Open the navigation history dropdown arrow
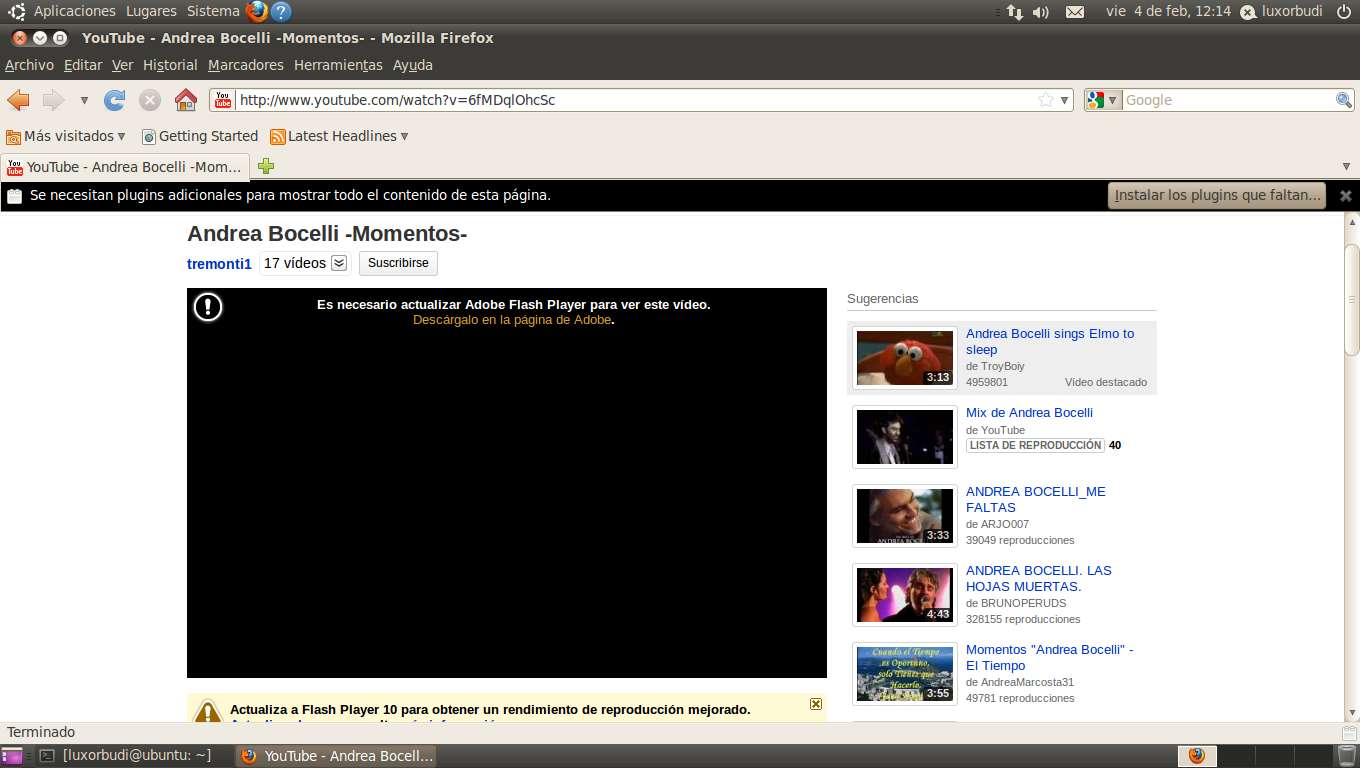Image resolution: width=1360 pixels, height=768 pixels. tap(84, 100)
